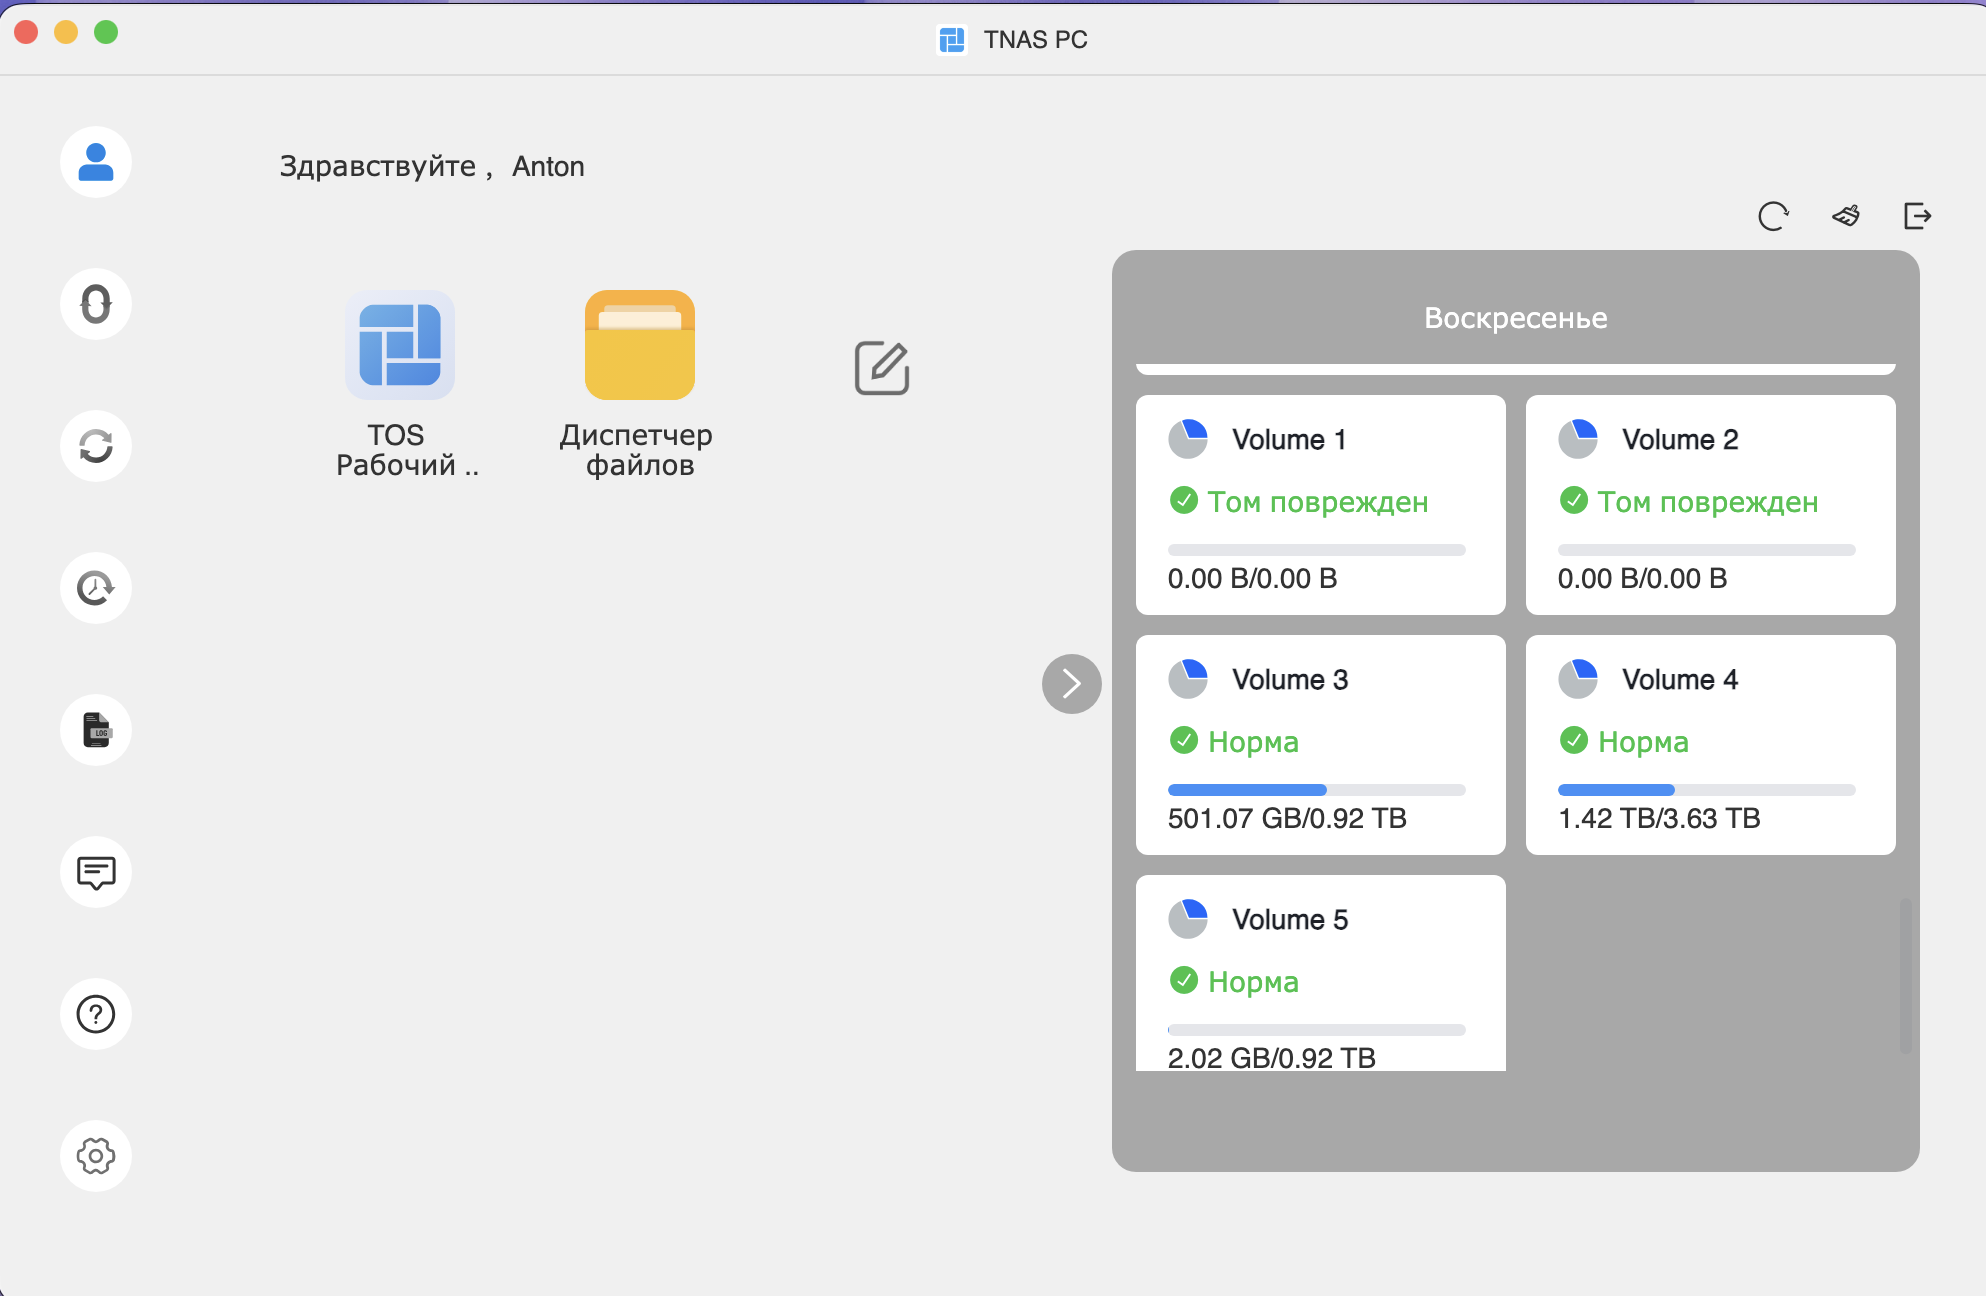
Task: Click the Volume 3 Норма check icon
Action: (x=1184, y=740)
